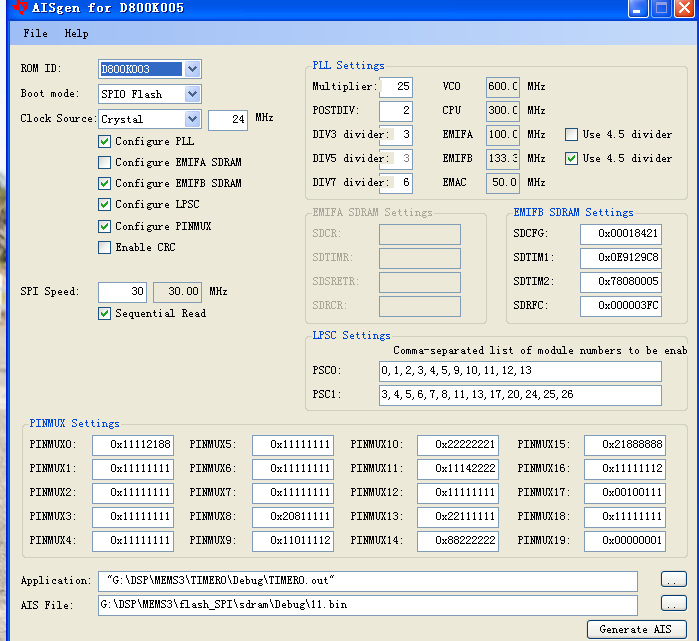Click the SPI Speed input field
This screenshot has width=699, height=641.
click(122, 291)
